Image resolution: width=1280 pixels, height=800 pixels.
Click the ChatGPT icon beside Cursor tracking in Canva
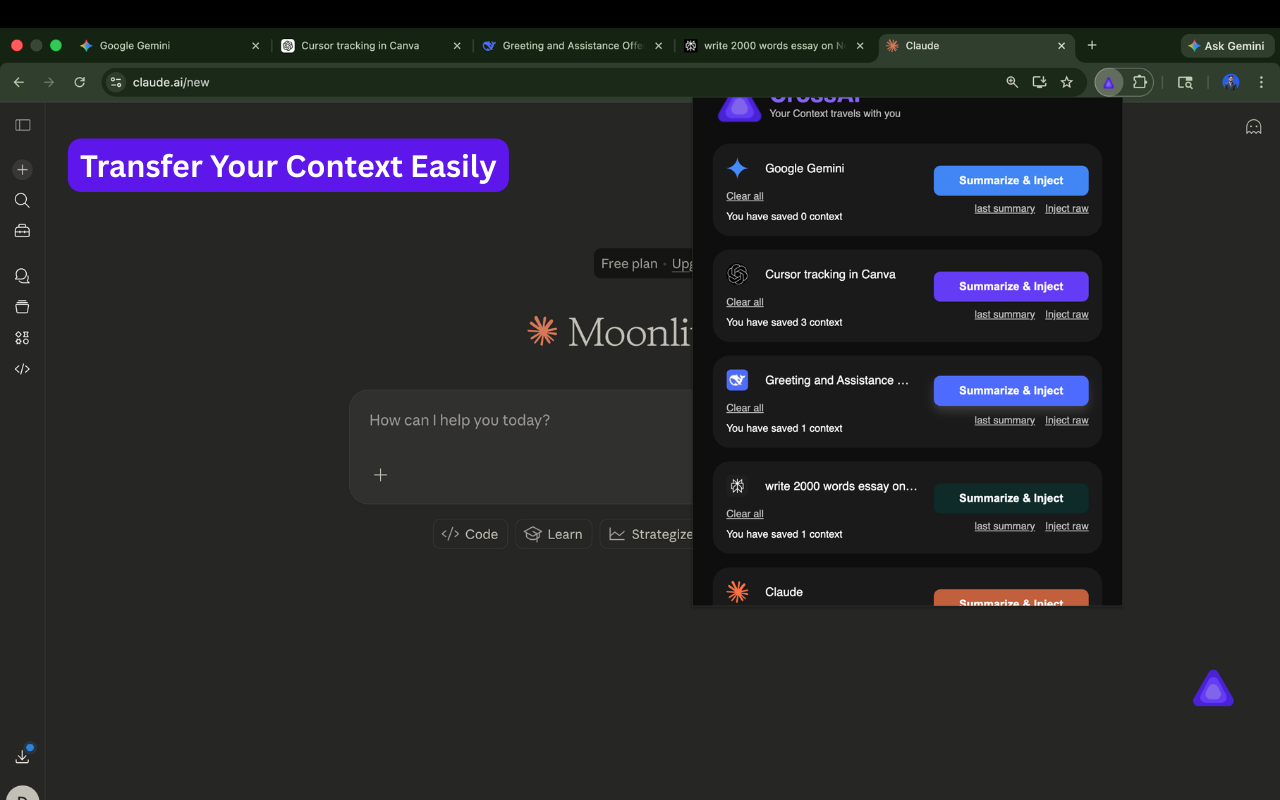pos(737,274)
